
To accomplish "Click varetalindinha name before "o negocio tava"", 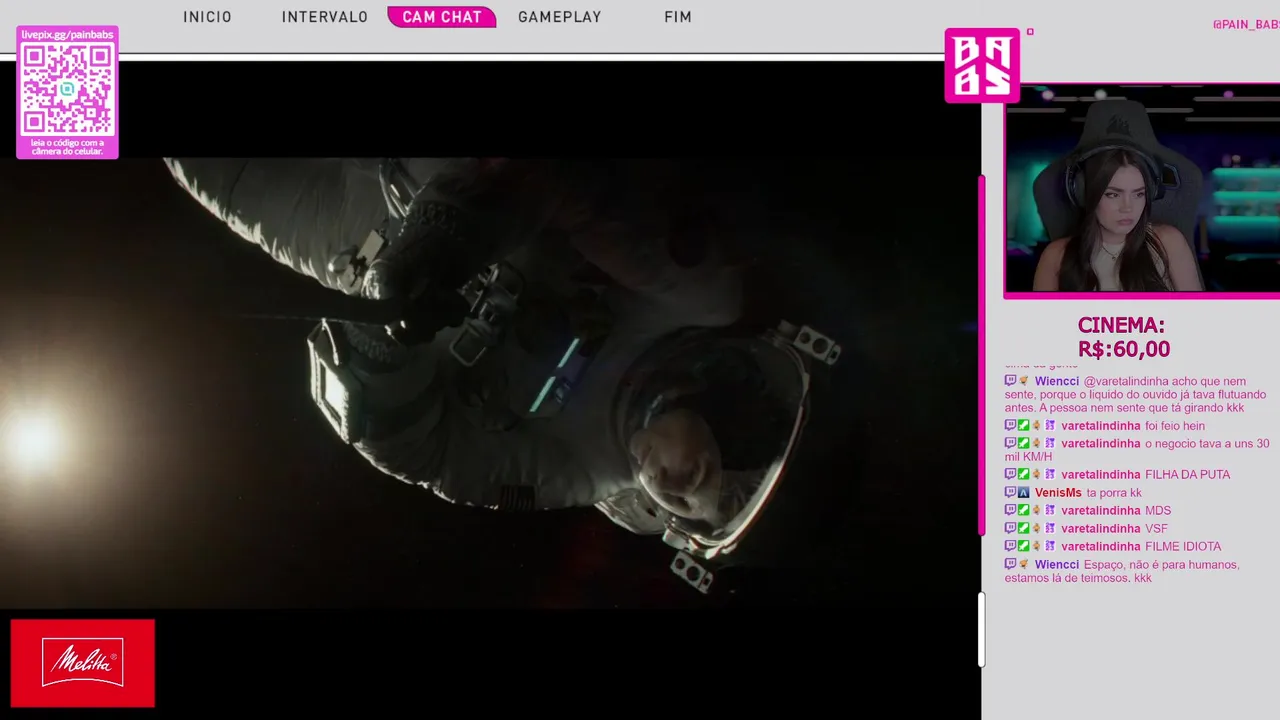I will coord(1100,444).
